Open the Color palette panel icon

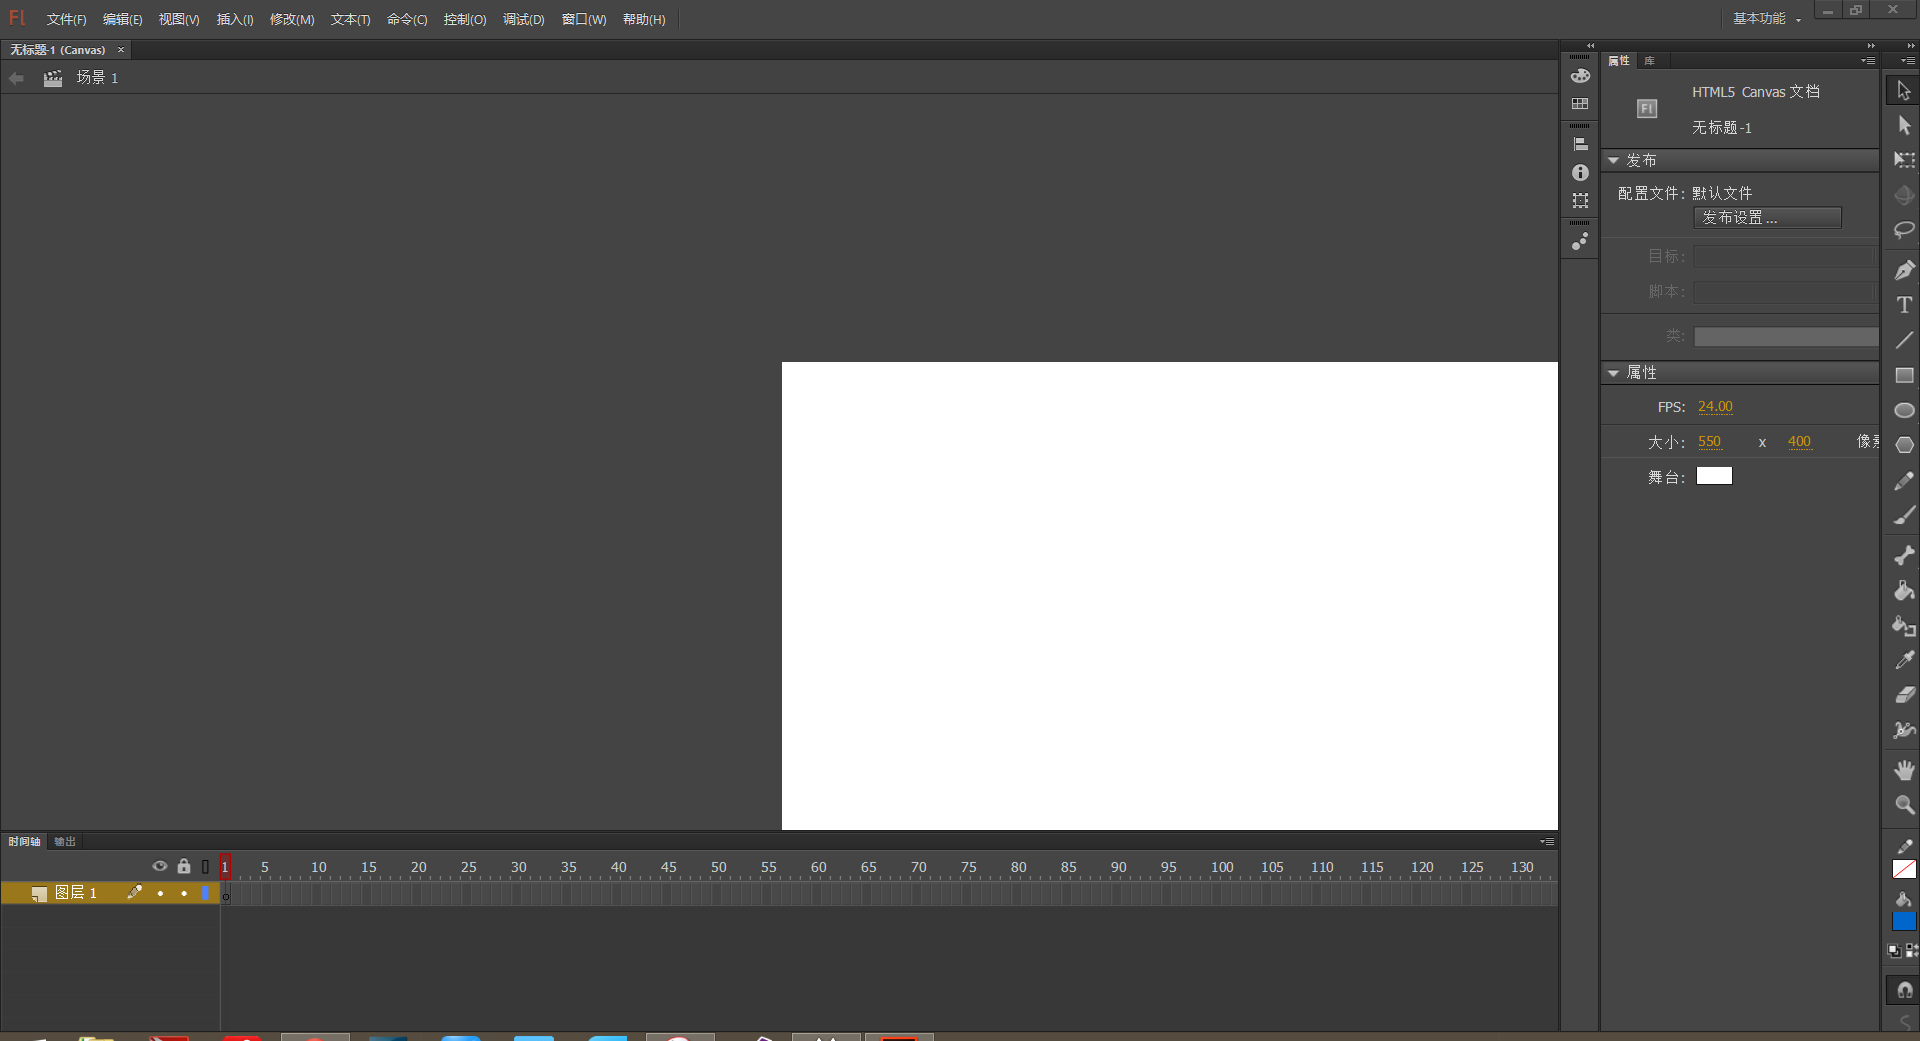click(1580, 76)
